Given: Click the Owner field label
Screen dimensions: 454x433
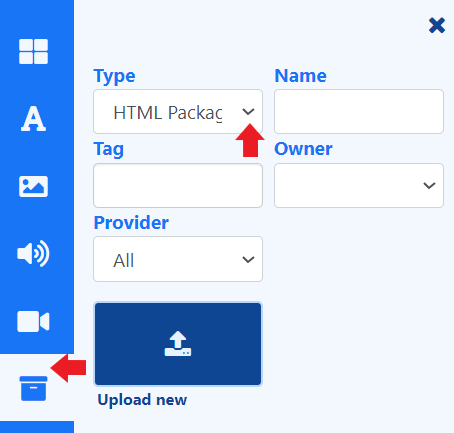Looking at the screenshot, I should click(x=303, y=149).
